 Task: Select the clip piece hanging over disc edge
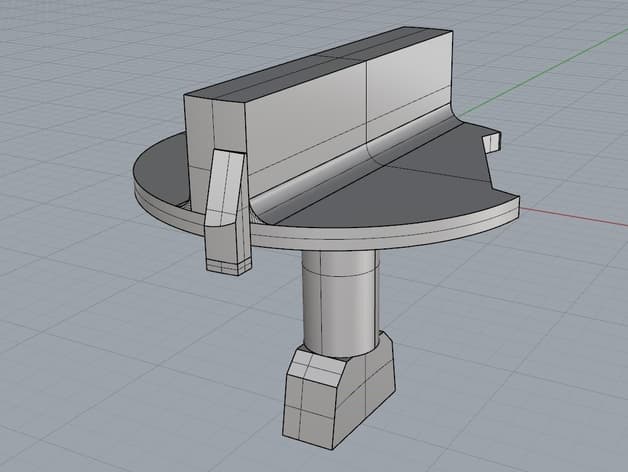pos(226,212)
